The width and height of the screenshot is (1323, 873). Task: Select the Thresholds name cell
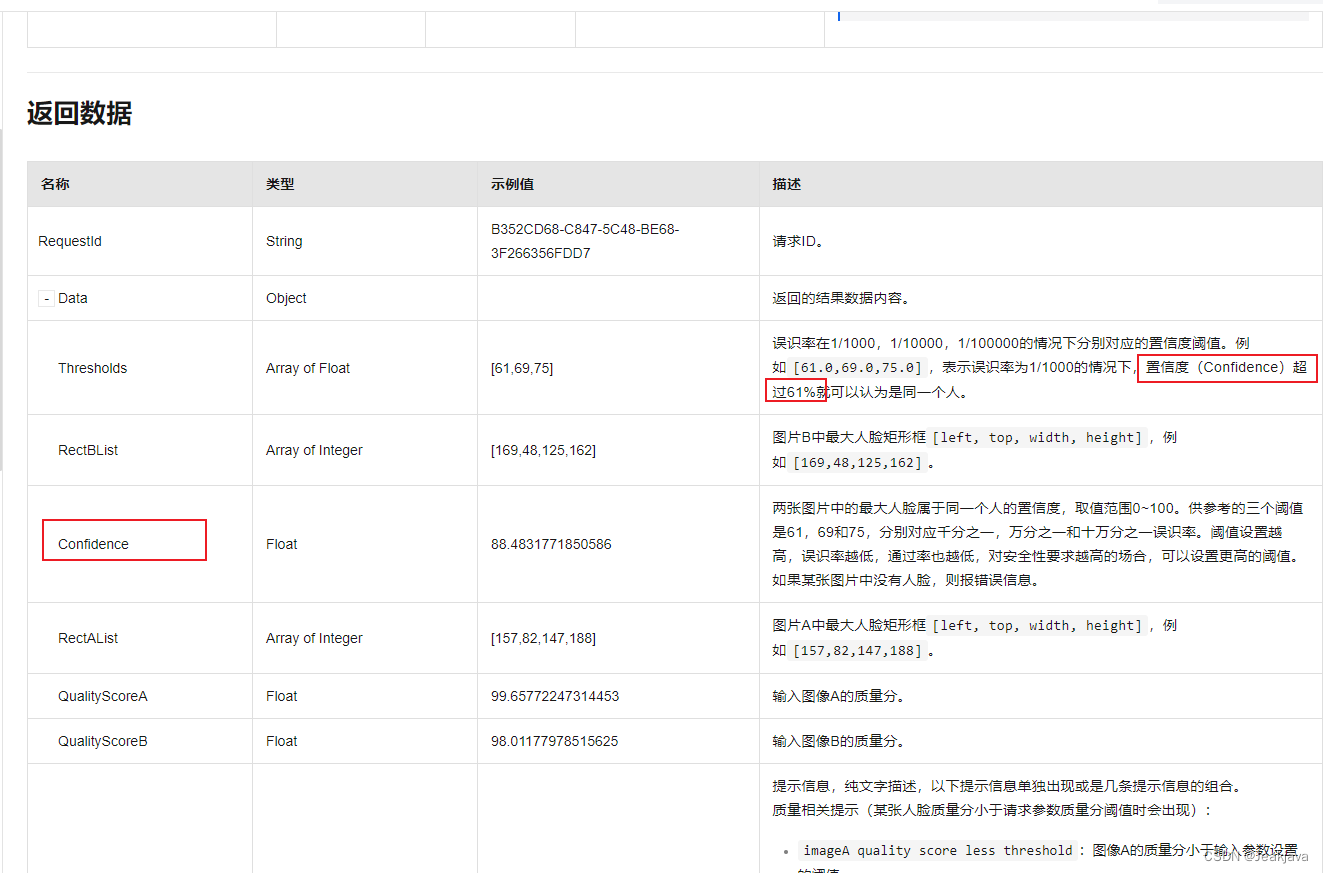(x=140, y=368)
